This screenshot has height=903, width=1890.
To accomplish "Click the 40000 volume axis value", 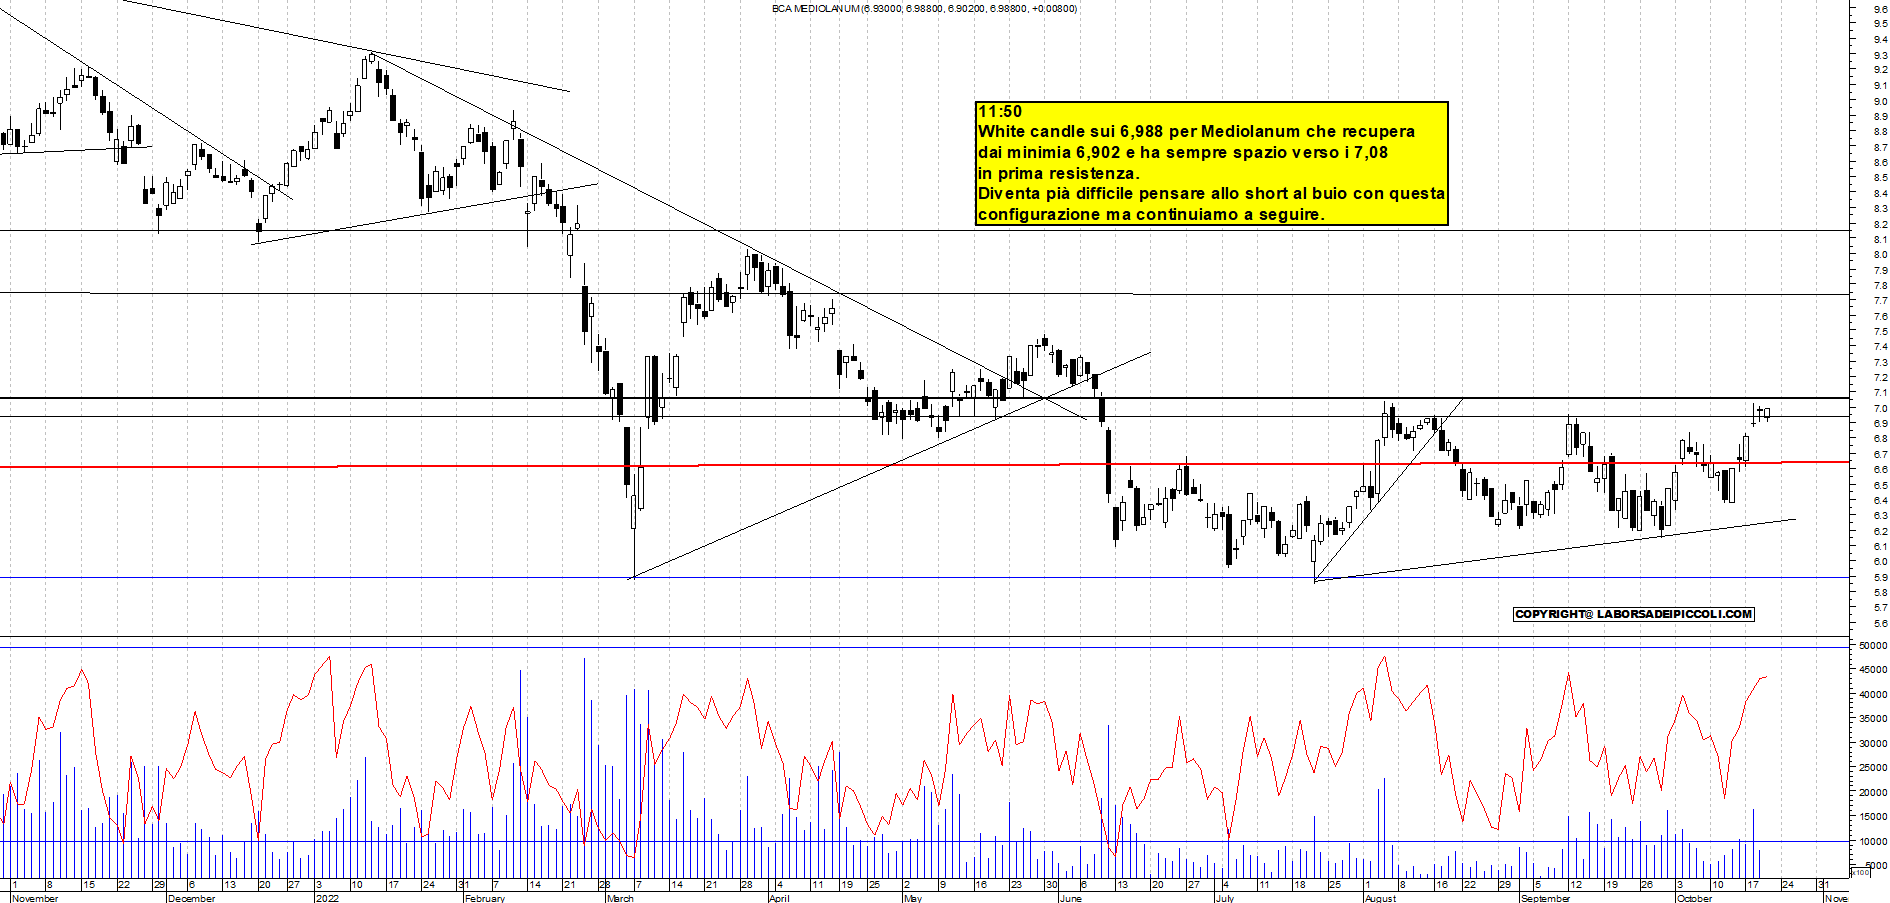I will (x=1873, y=694).
